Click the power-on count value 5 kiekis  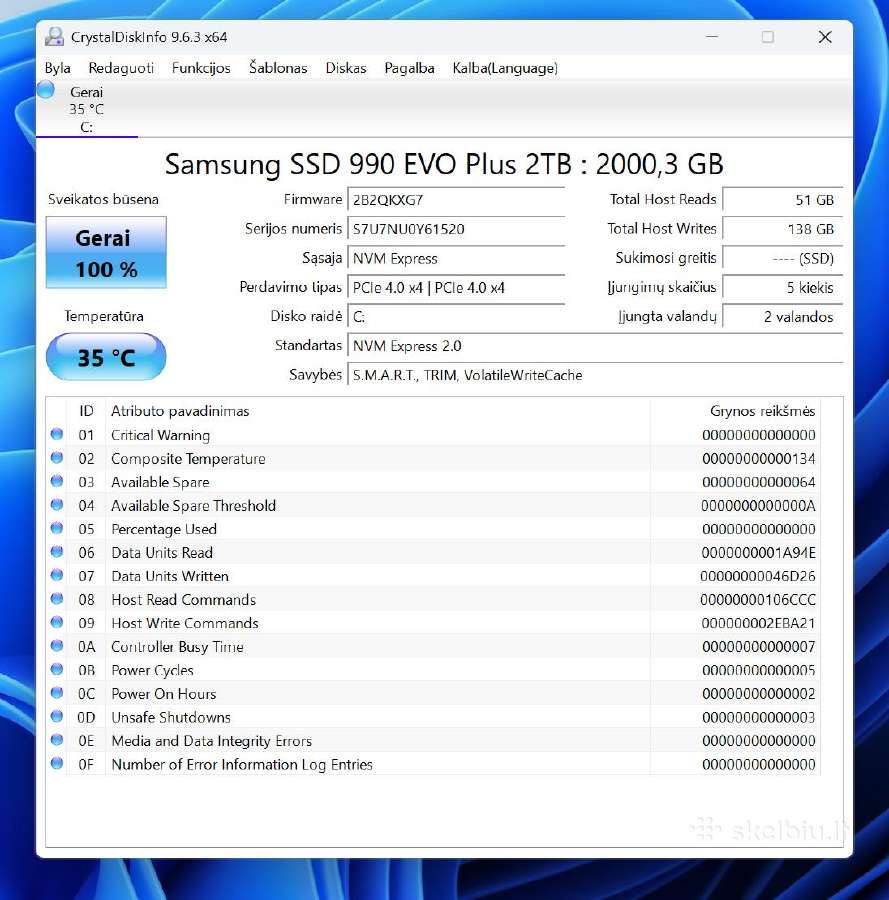point(783,288)
